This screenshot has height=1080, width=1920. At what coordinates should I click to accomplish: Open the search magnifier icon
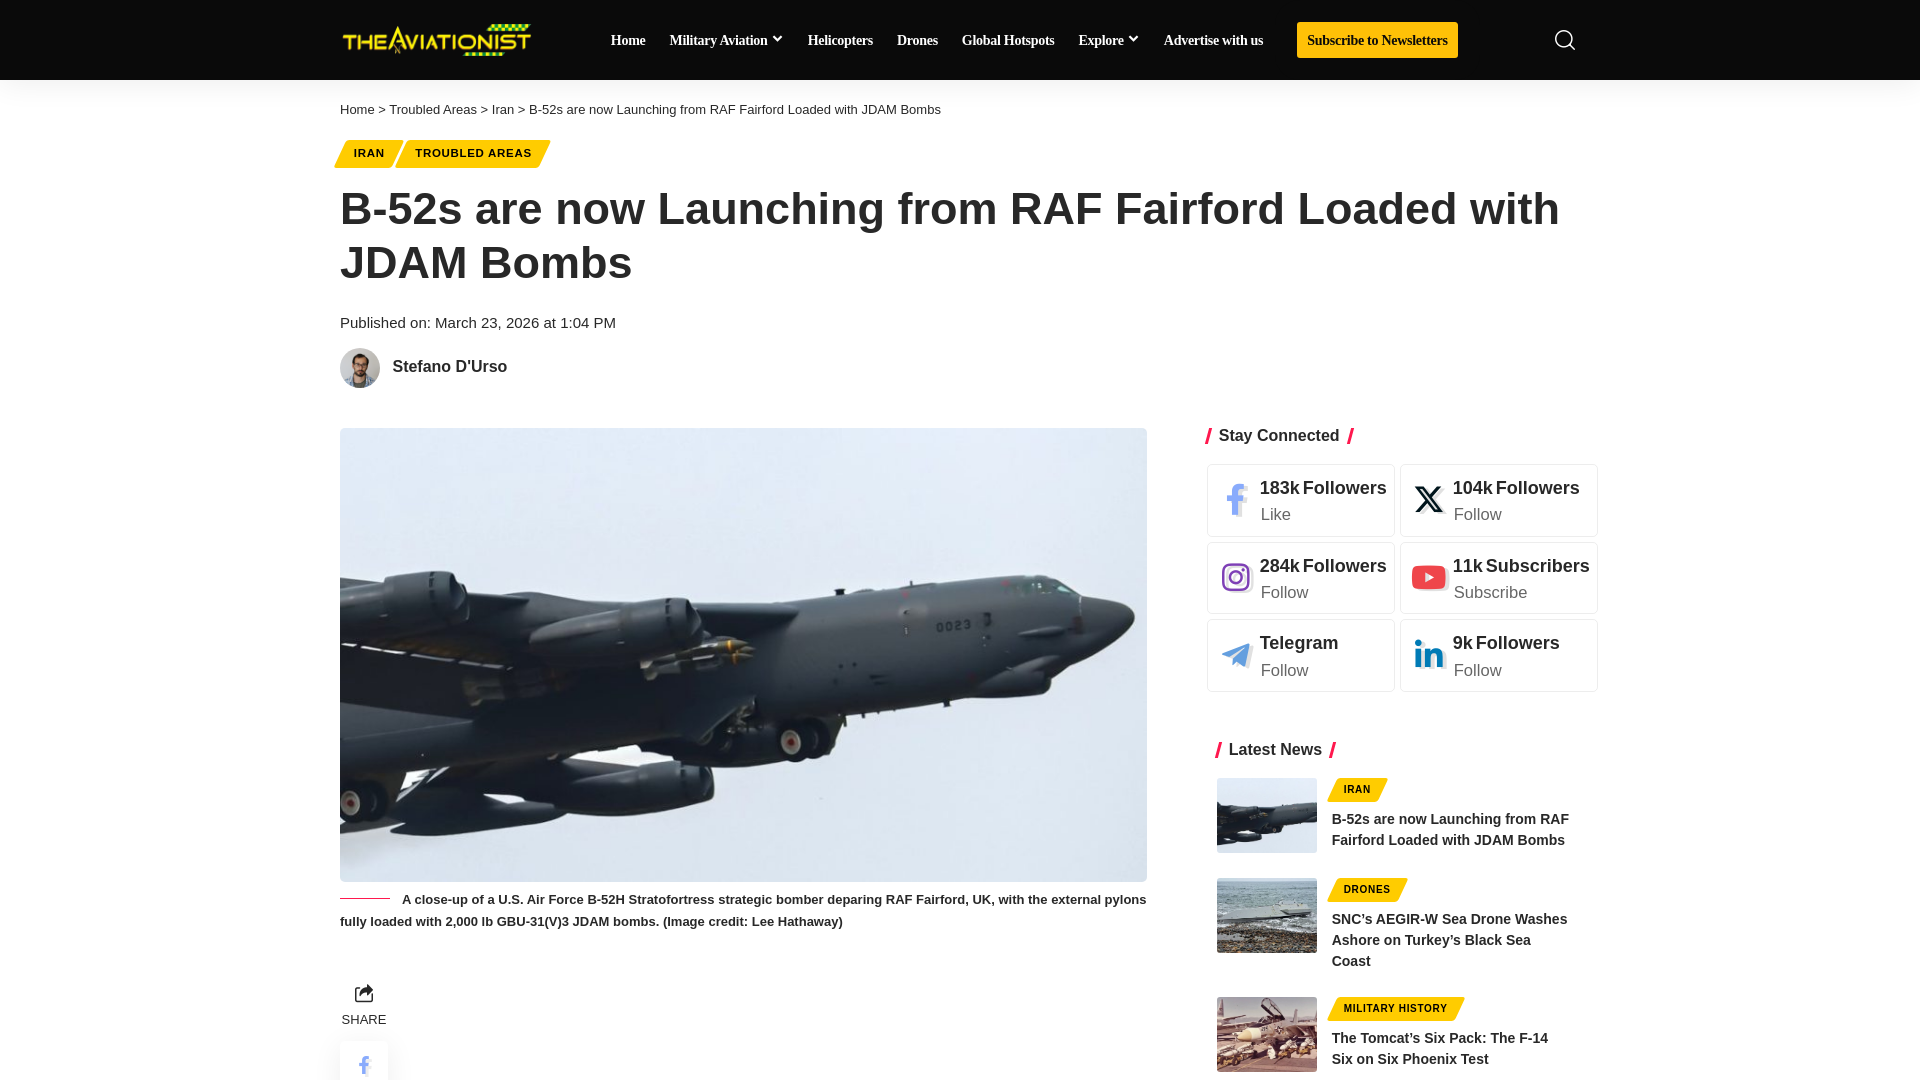tap(1564, 40)
